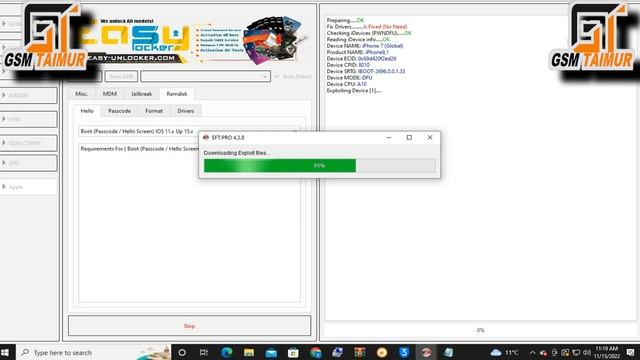This screenshot has width=640, height=360.
Task: Launch Microsoft Edge from the taskbar
Action: click(227, 352)
